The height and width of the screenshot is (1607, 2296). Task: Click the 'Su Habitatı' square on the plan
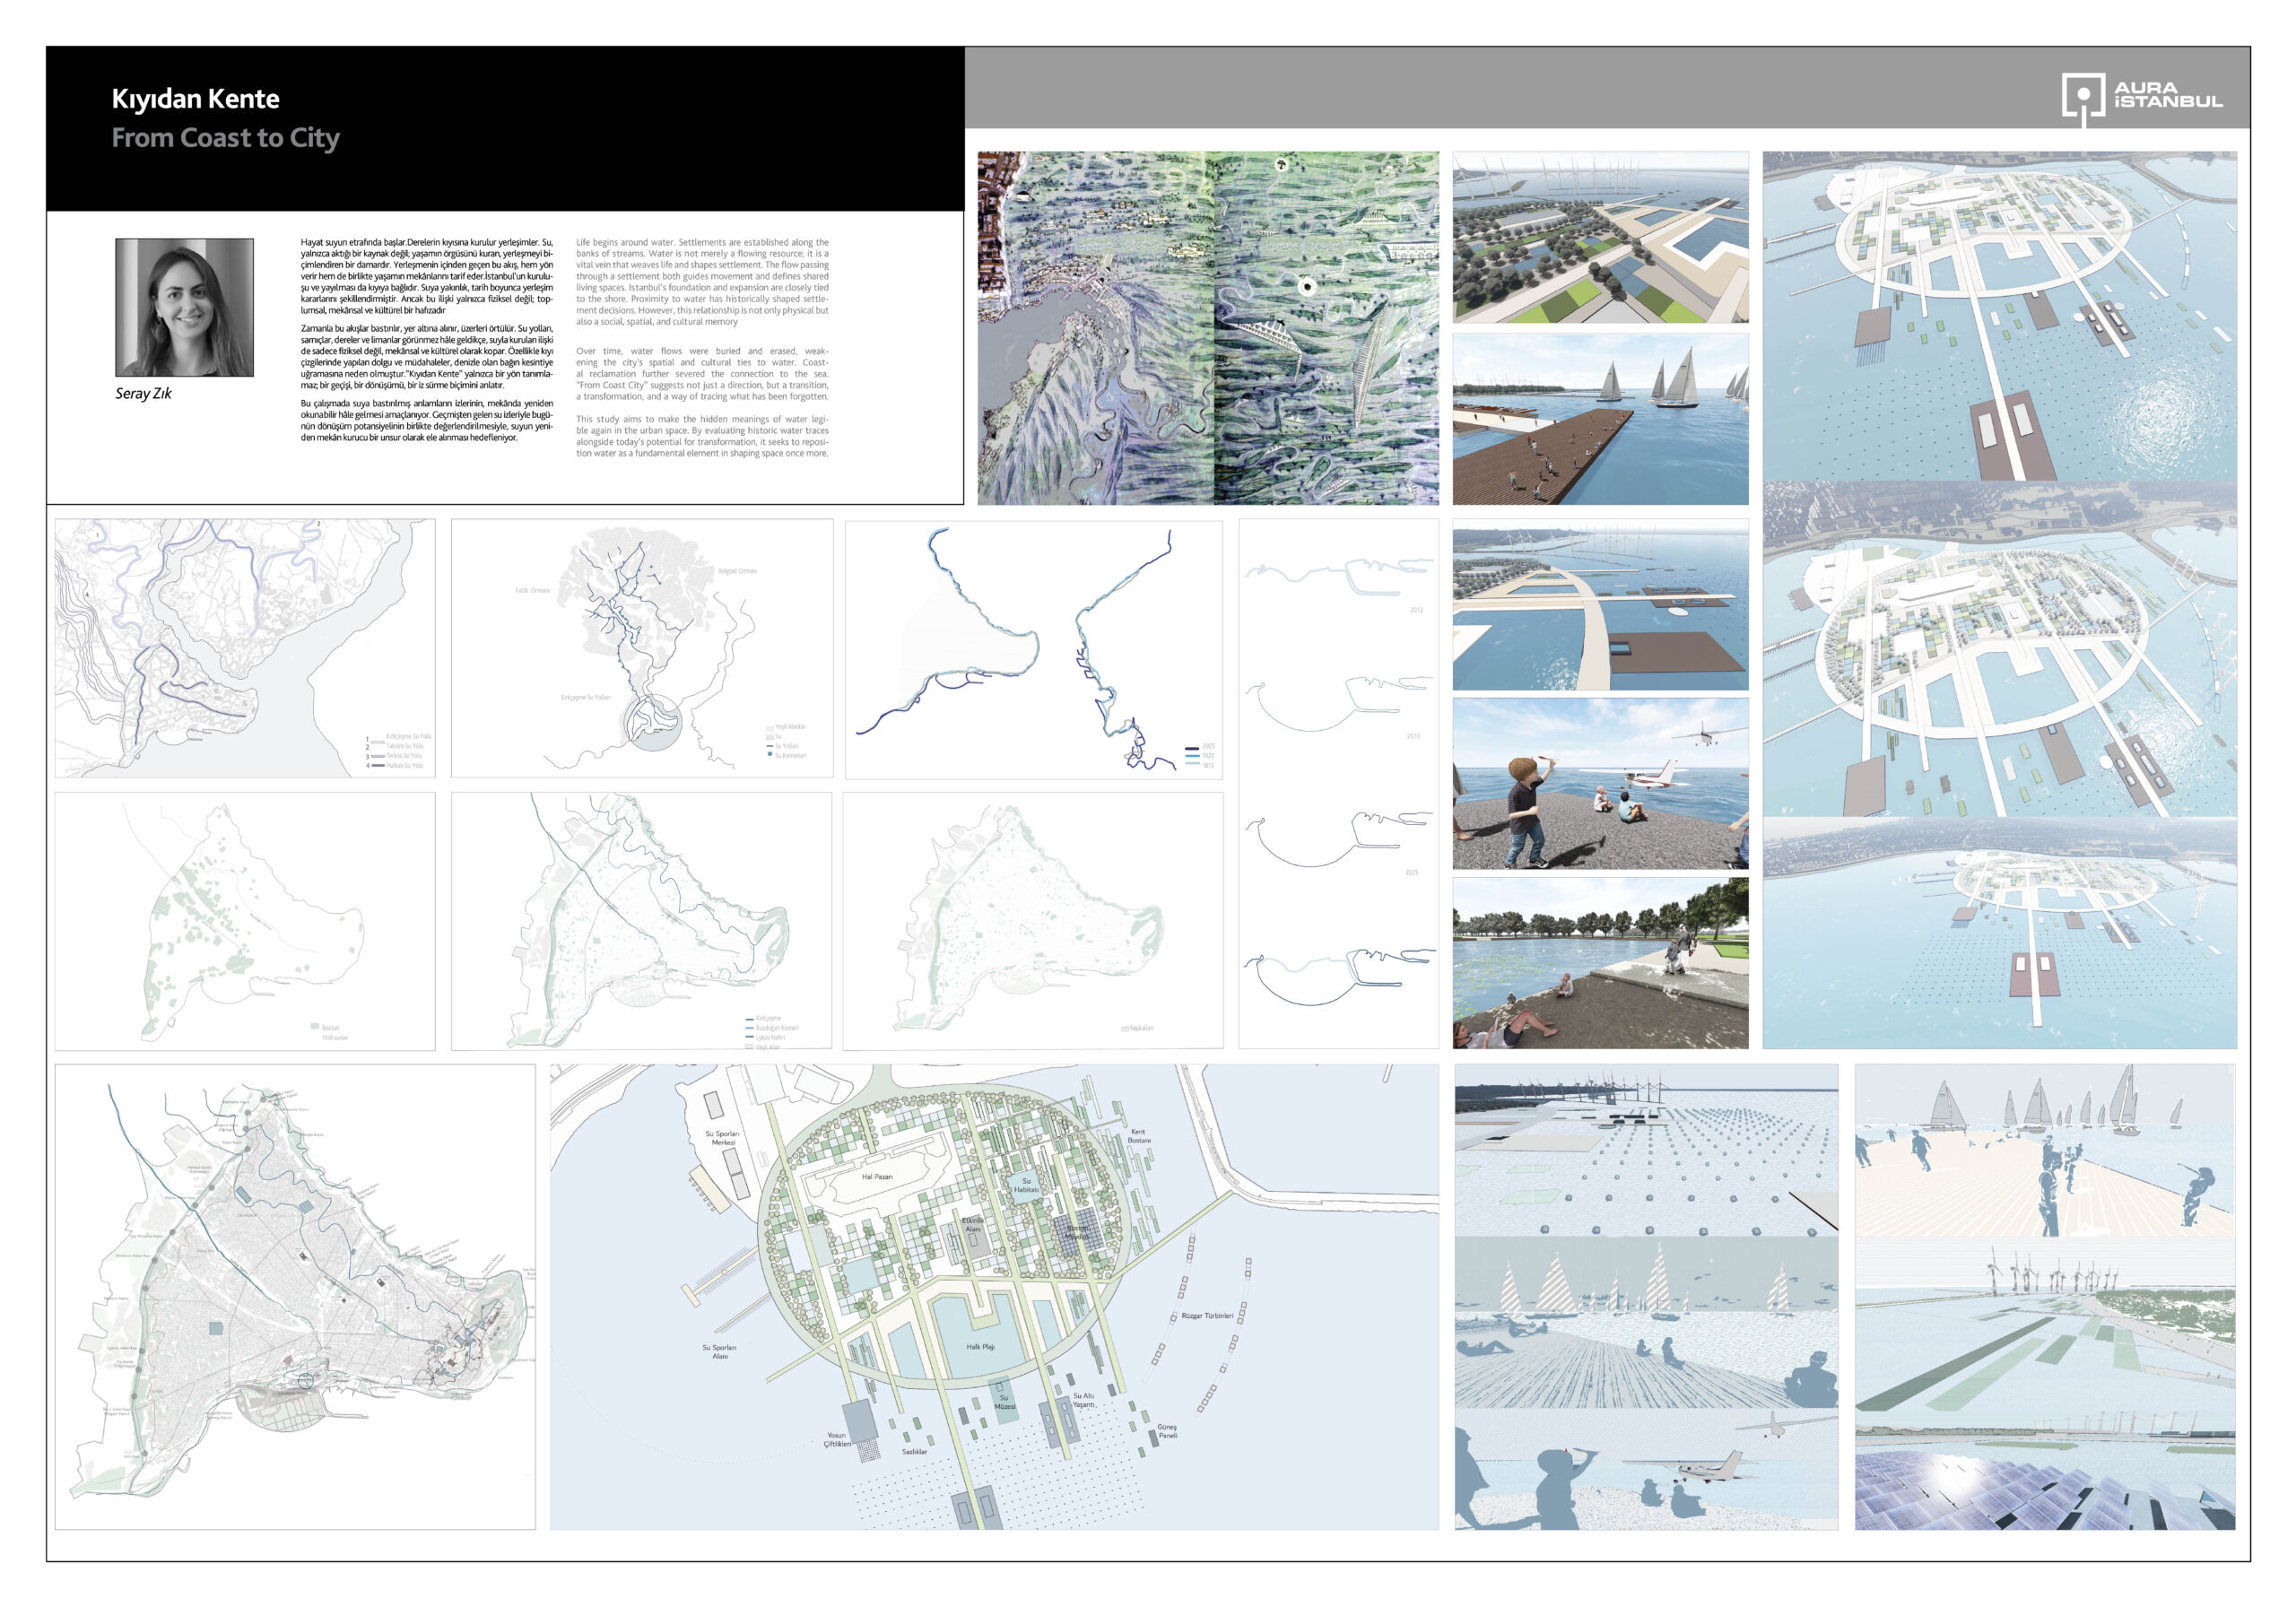(1026, 1186)
